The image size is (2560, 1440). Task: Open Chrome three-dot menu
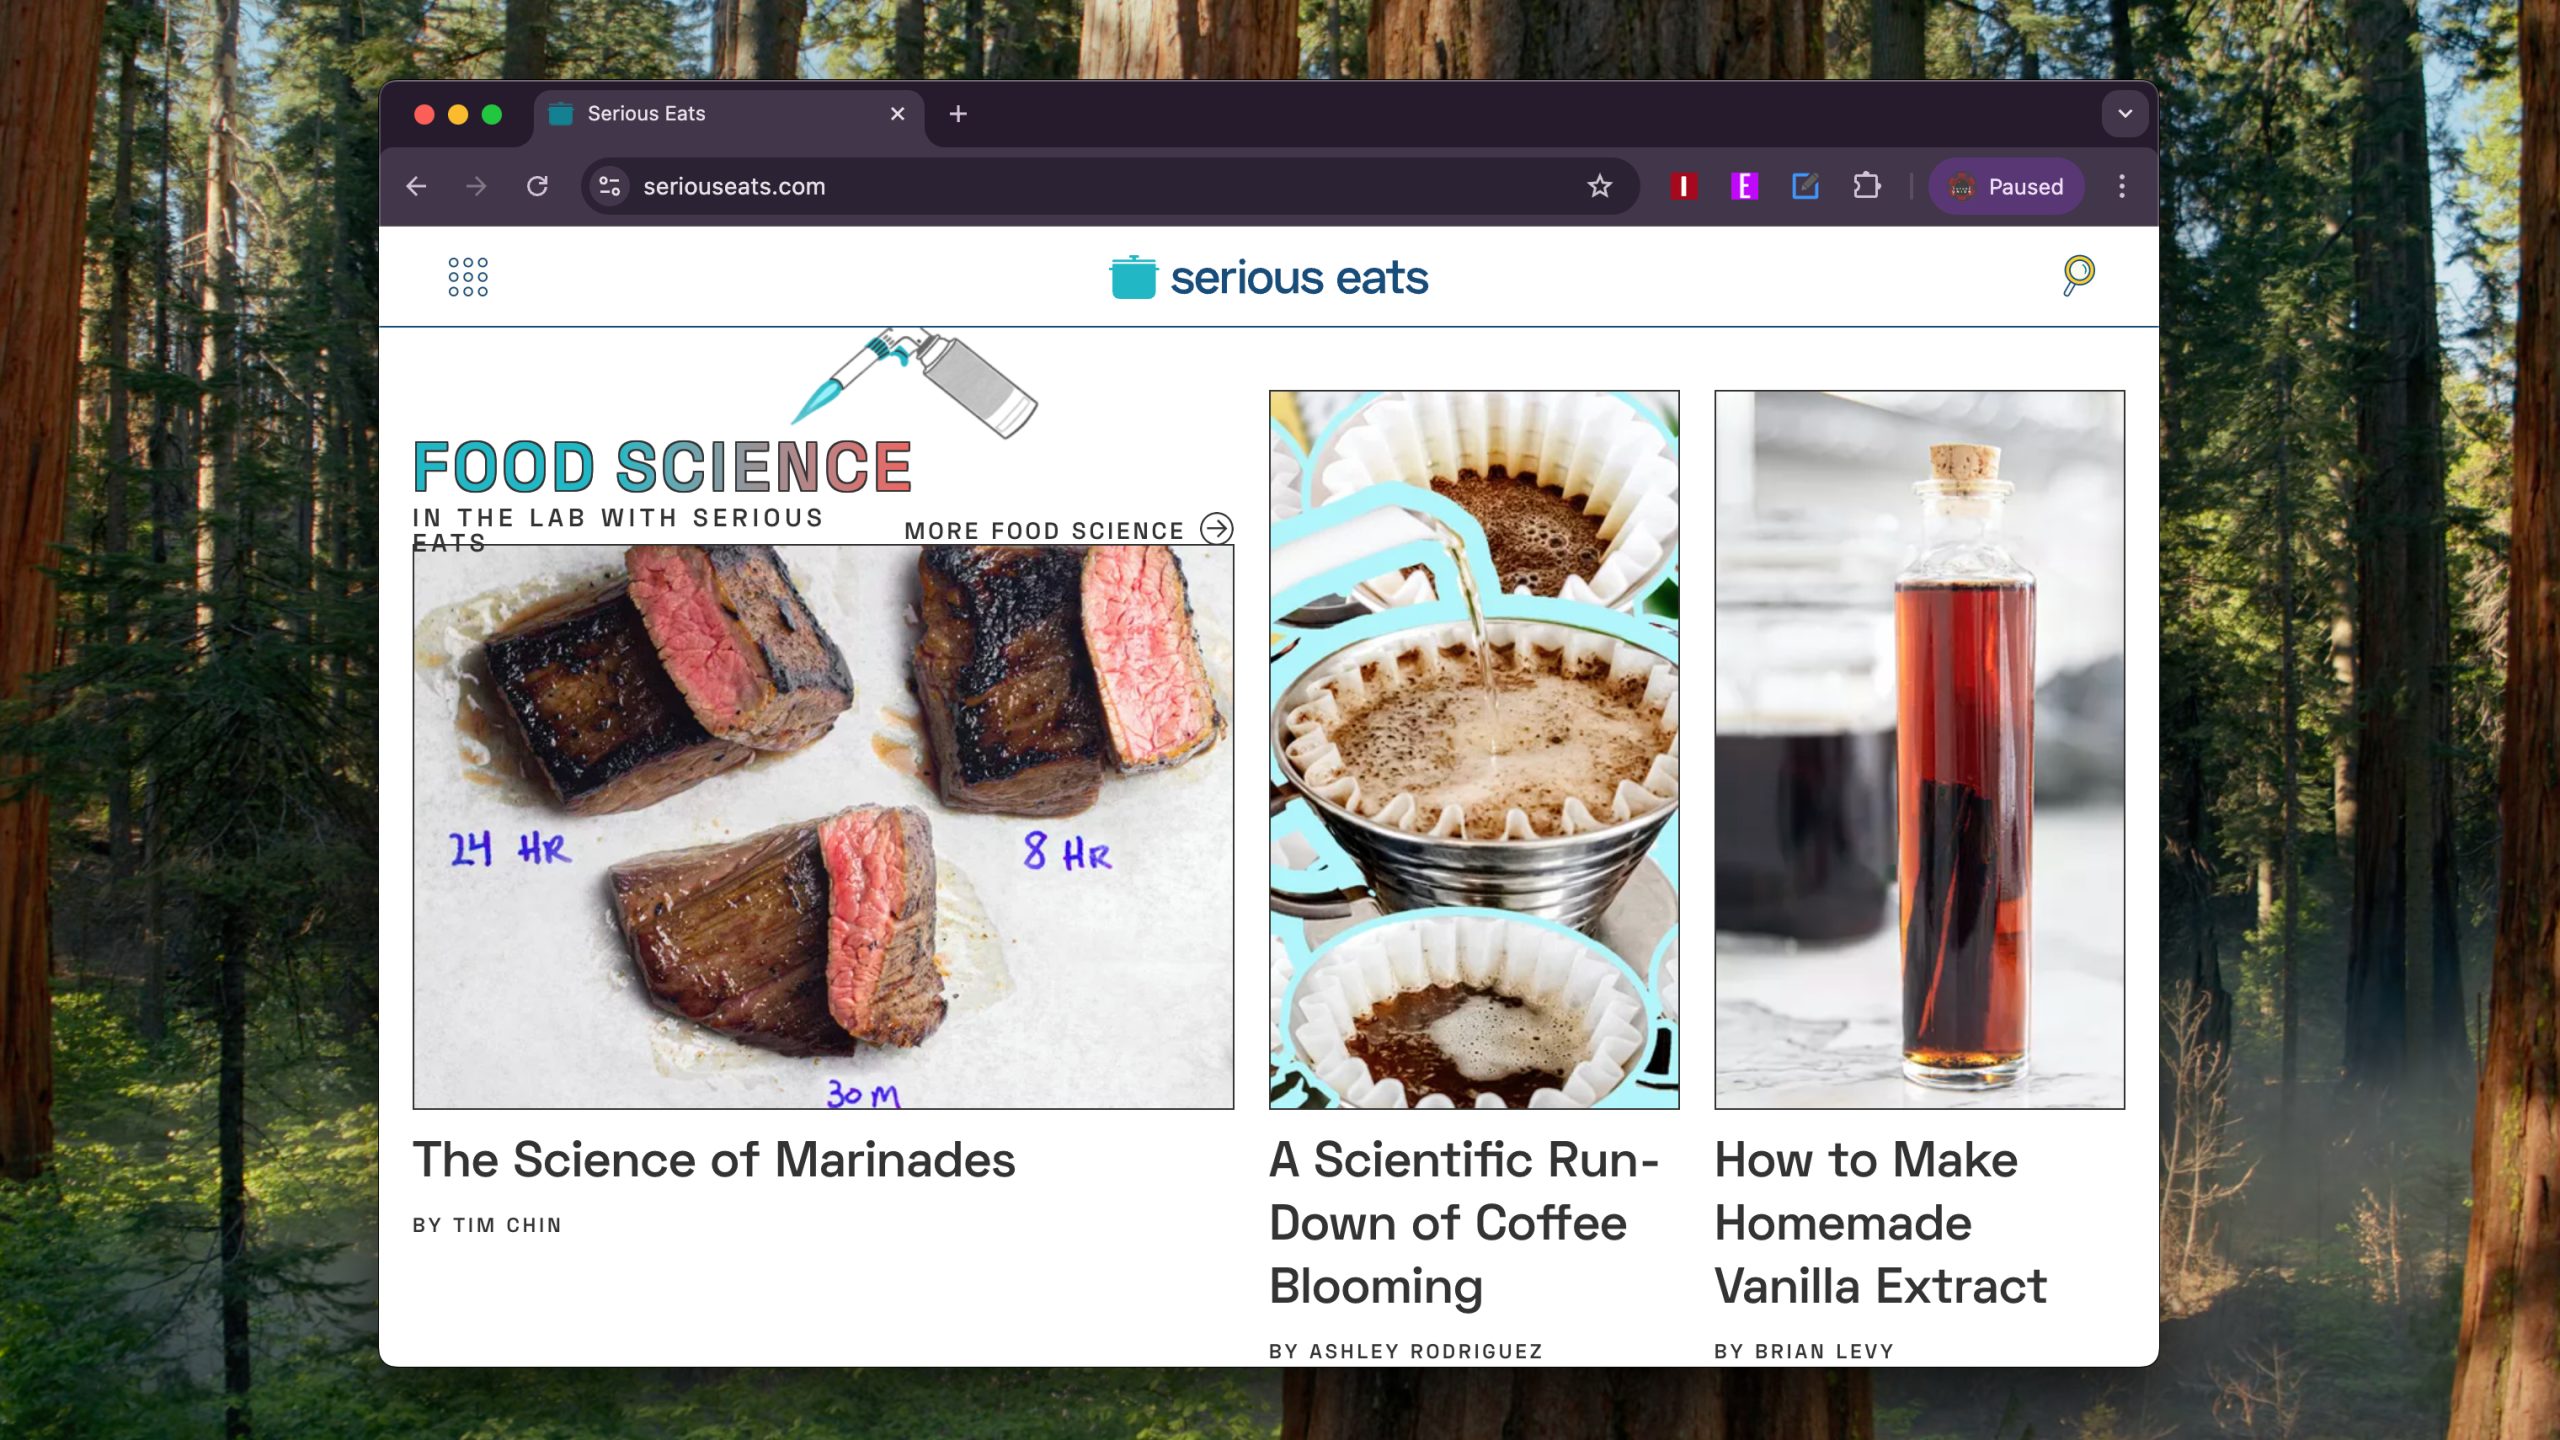[2122, 186]
